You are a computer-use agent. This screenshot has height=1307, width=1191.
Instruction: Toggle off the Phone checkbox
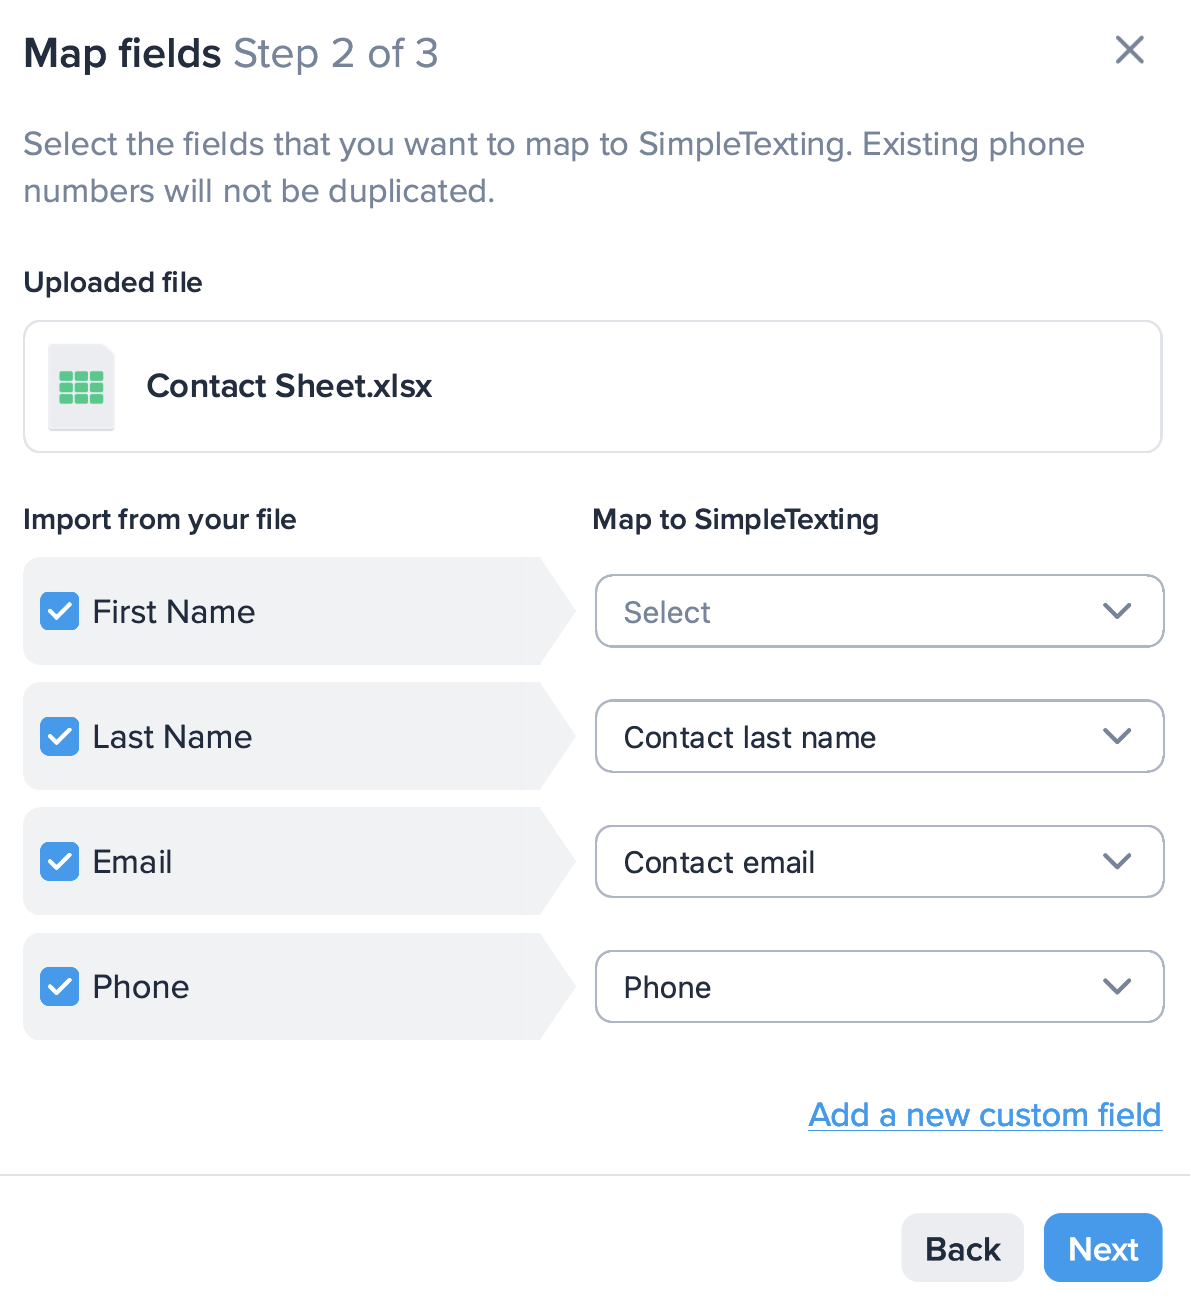(59, 986)
